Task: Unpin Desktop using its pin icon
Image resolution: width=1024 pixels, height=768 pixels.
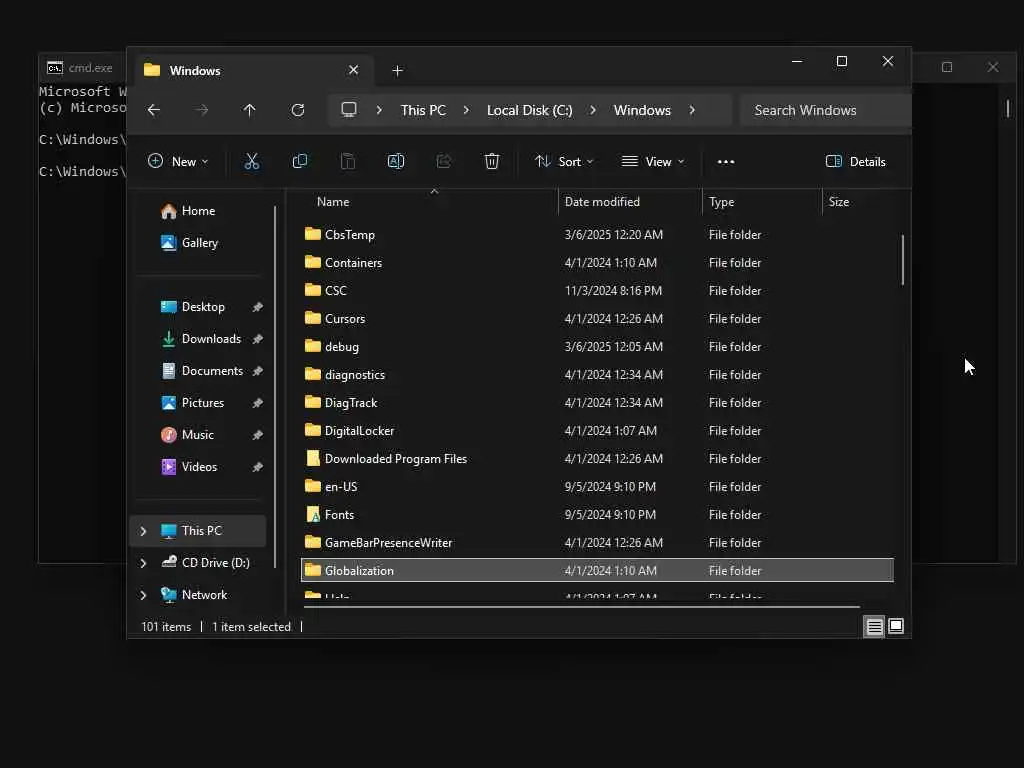Action: click(258, 307)
